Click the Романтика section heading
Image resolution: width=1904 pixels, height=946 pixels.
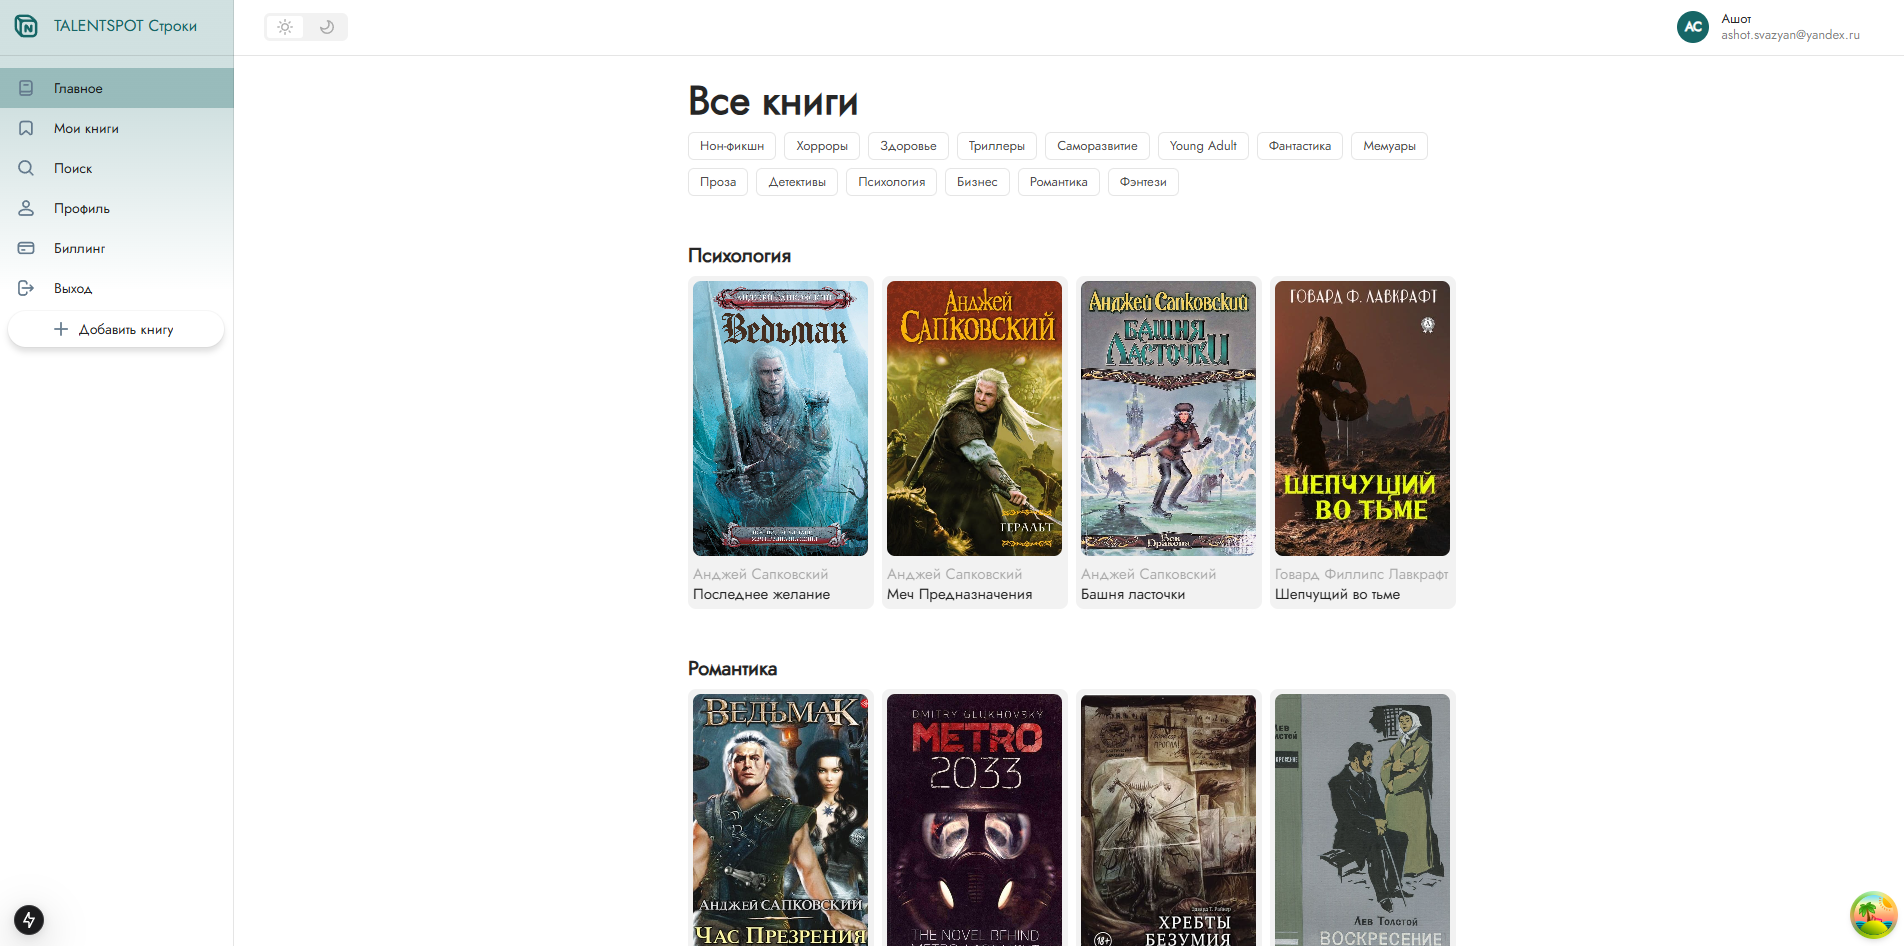[x=732, y=669]
